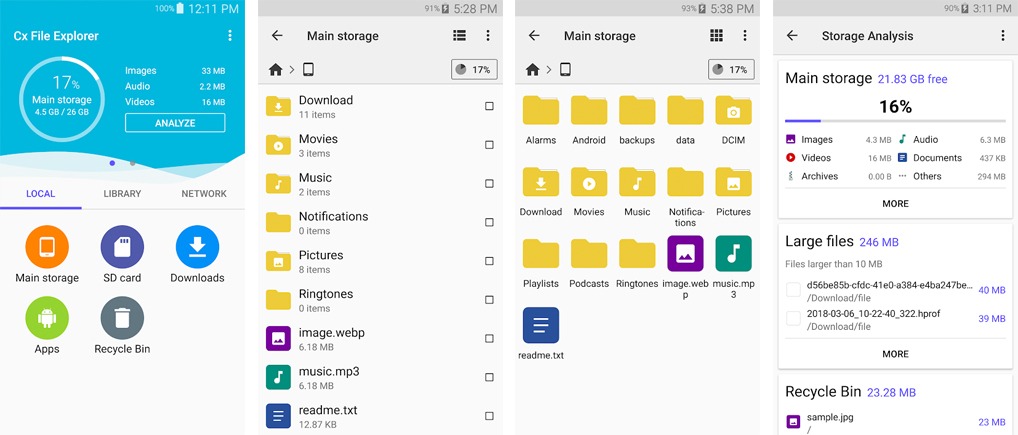Open three-dot menu beside list view icon
Image resolution: width=1018 pixels, height=435 pixels.
pyautogui.click(x=488, y=36)
